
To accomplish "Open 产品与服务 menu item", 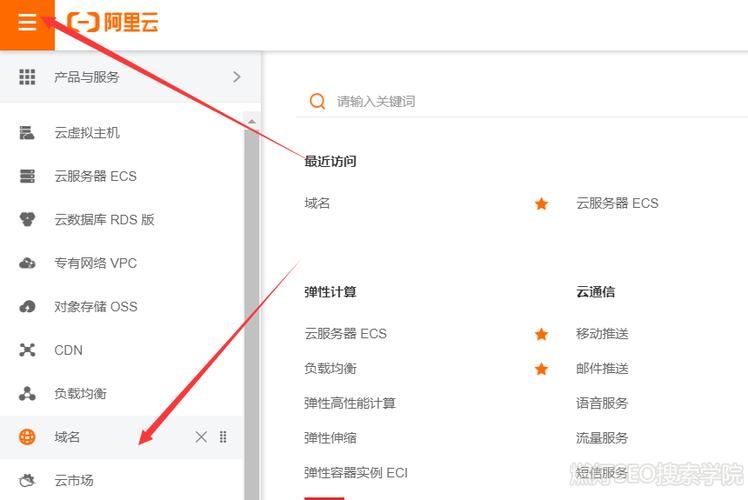I will [x=130, y=77].
